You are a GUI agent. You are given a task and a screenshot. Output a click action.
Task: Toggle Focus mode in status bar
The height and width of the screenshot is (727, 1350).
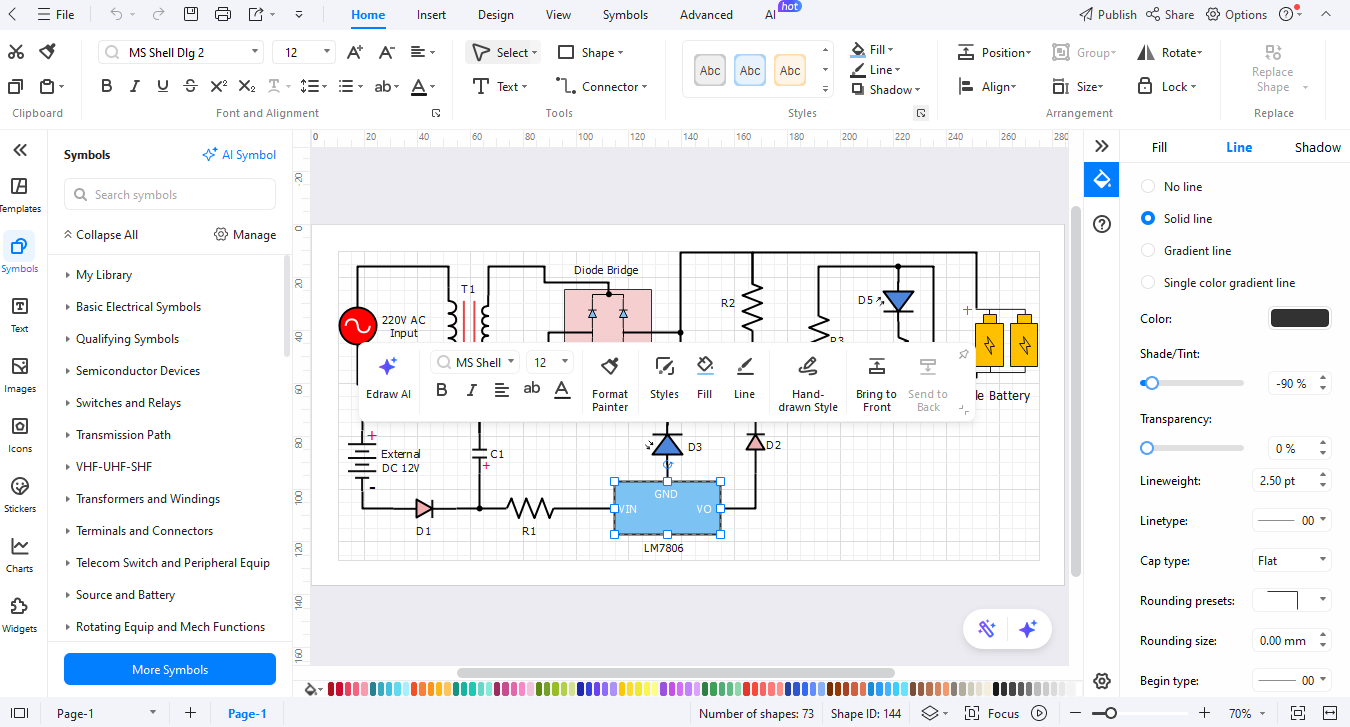(993, 713)
